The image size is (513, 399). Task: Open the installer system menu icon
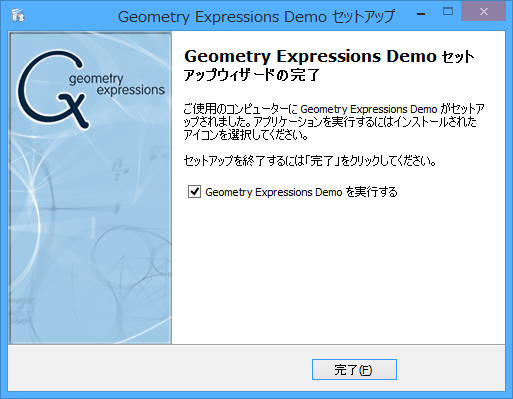(18, 15)
